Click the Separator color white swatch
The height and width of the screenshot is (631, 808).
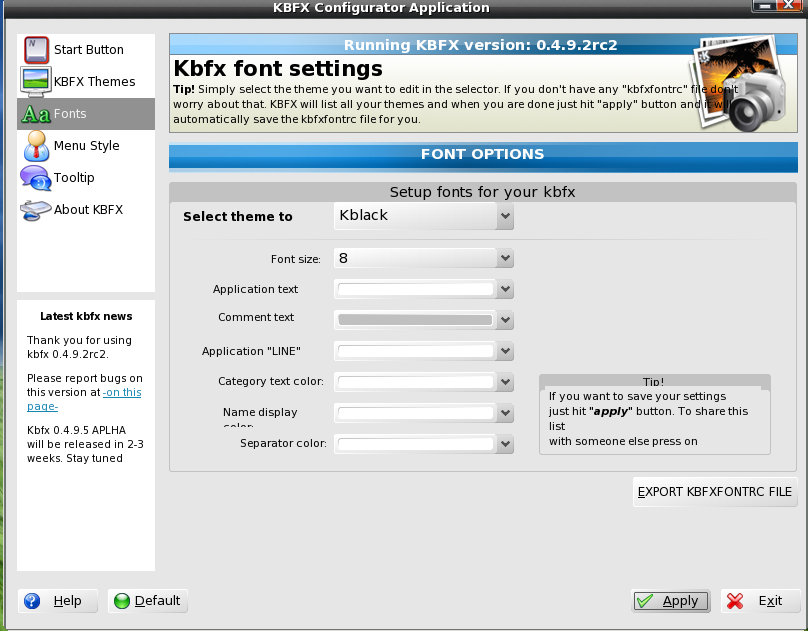point(415,444)
